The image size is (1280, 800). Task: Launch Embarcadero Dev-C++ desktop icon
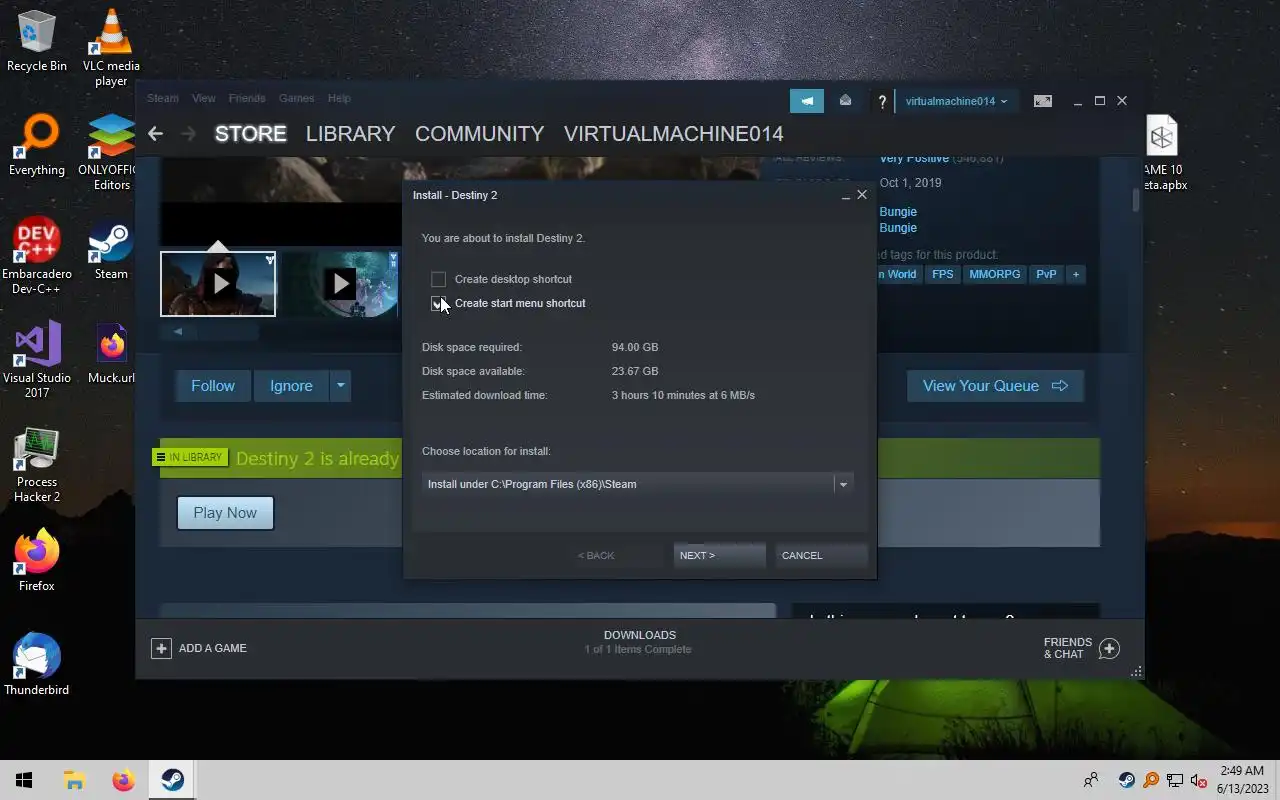coord(37,256)
